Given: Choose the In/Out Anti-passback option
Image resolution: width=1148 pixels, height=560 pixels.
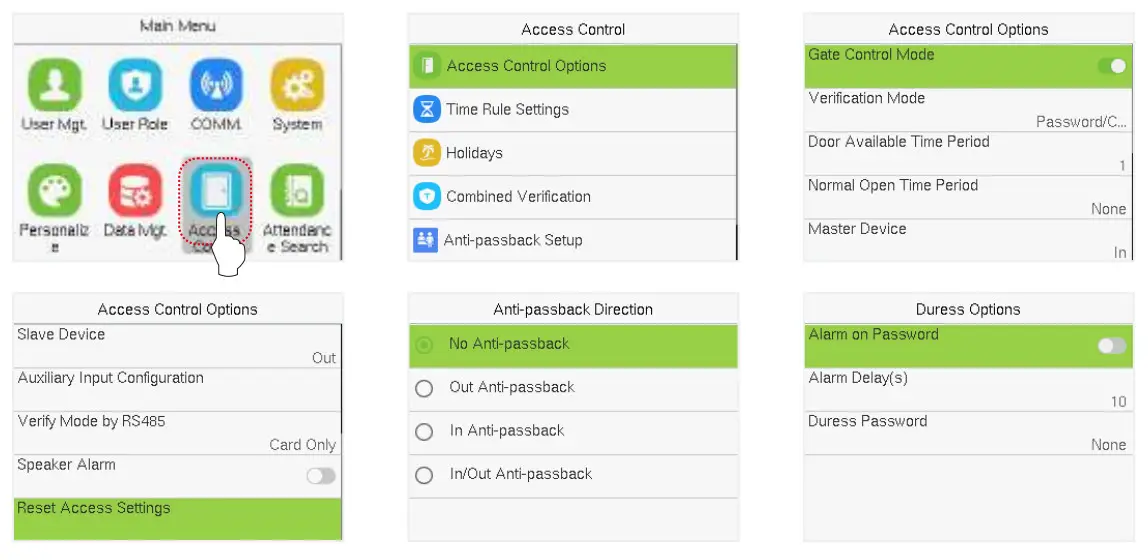Looking at the screenshot, I should coord(424,475).
